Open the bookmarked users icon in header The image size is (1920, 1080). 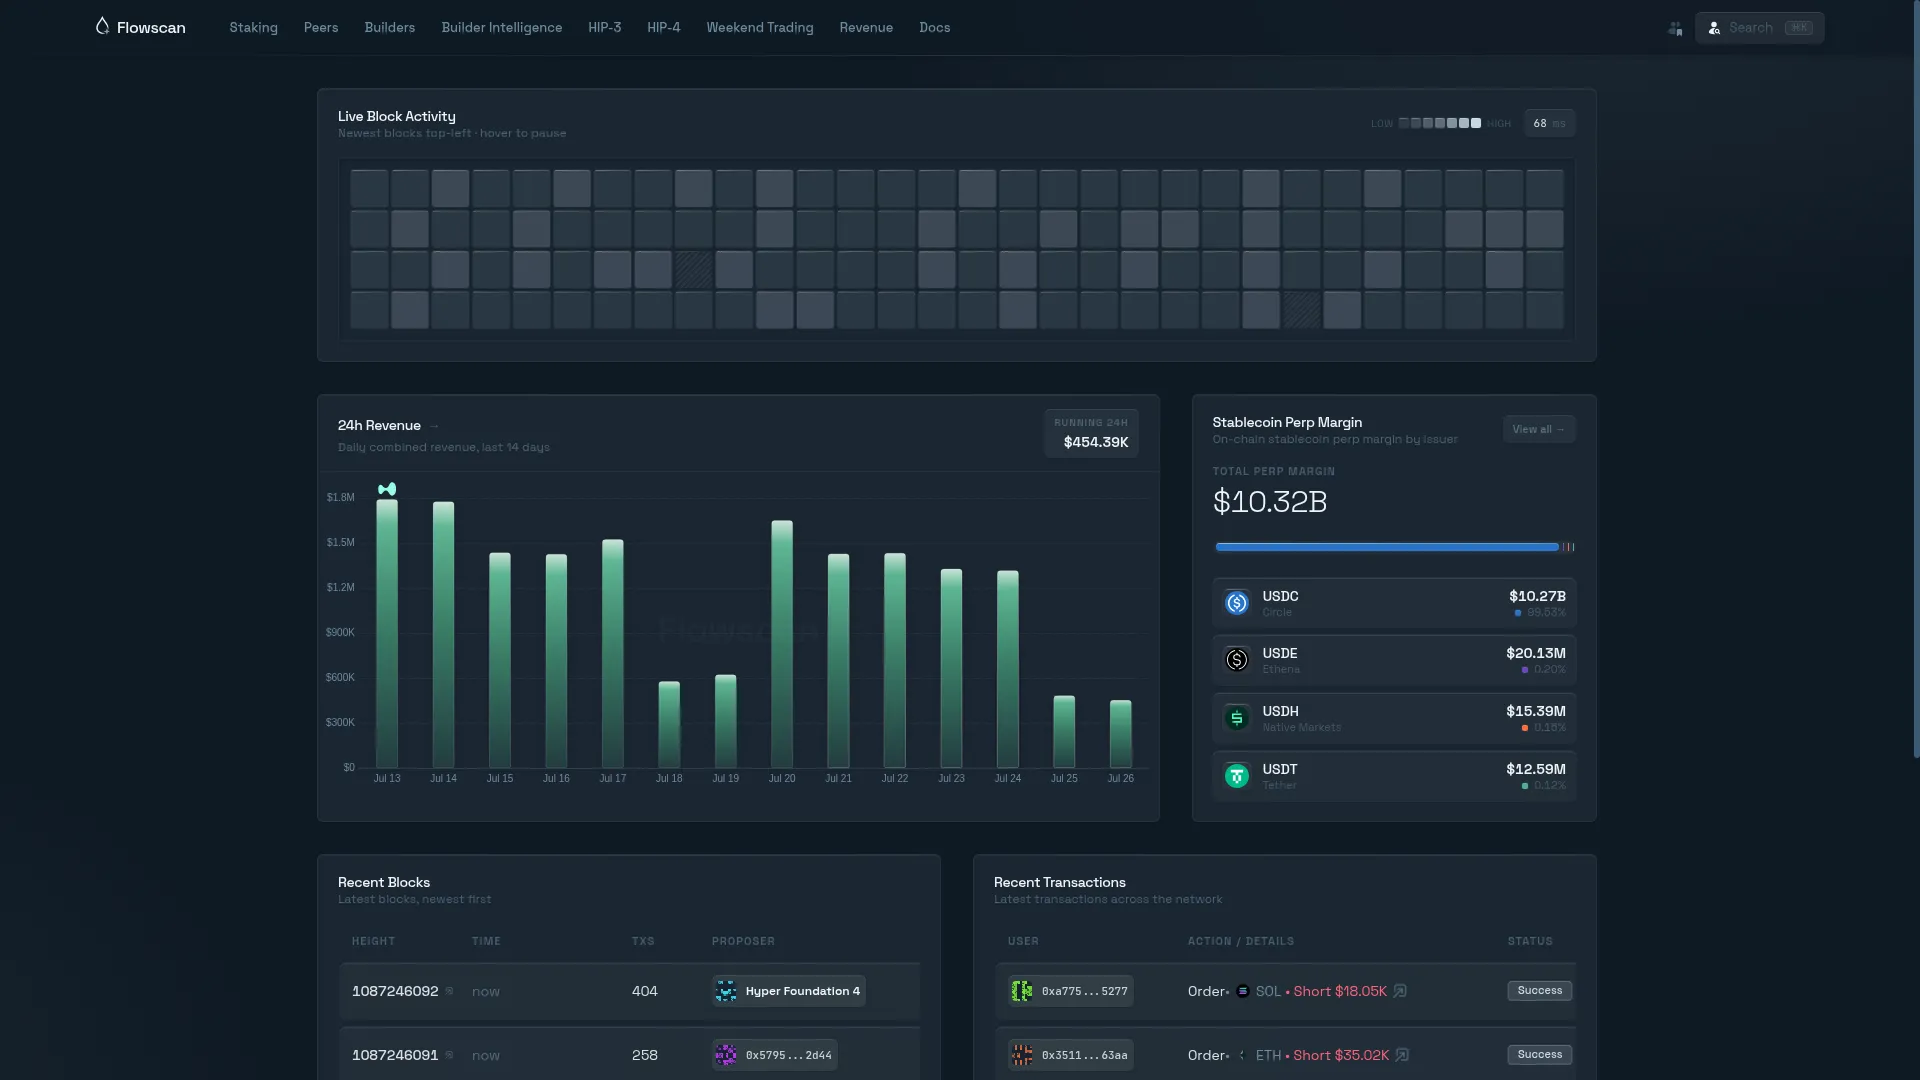(1675, 28)
